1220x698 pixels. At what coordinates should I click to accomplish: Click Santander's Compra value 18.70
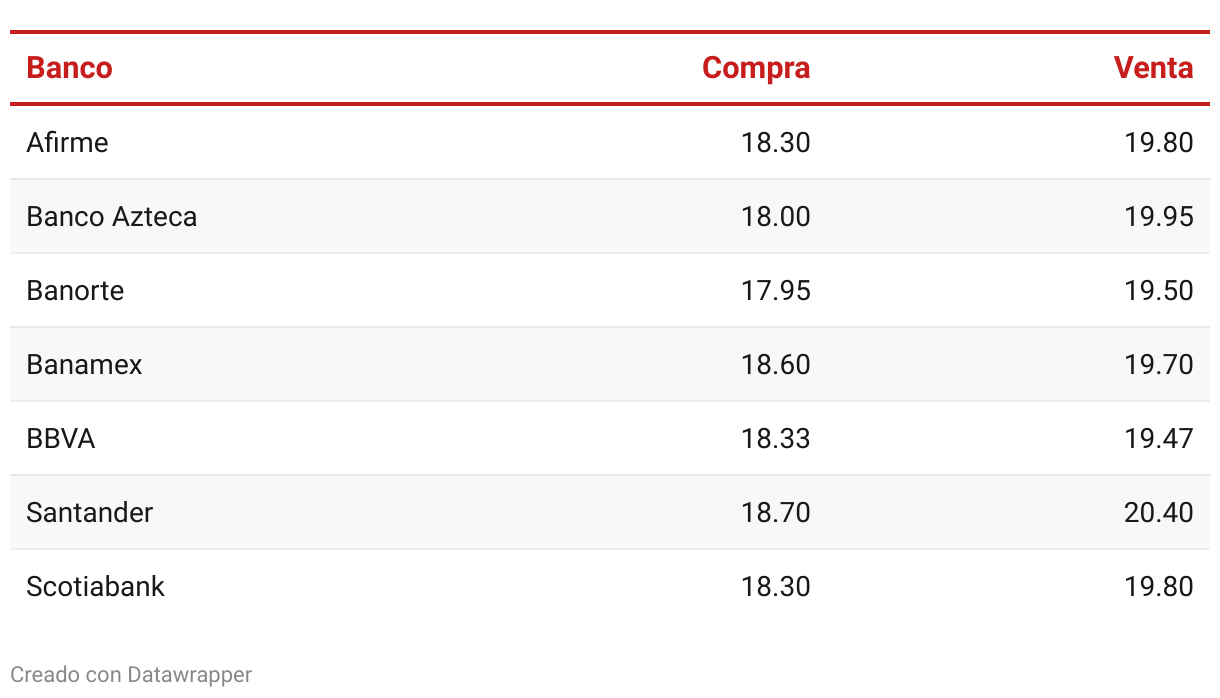tap(776, 512)
